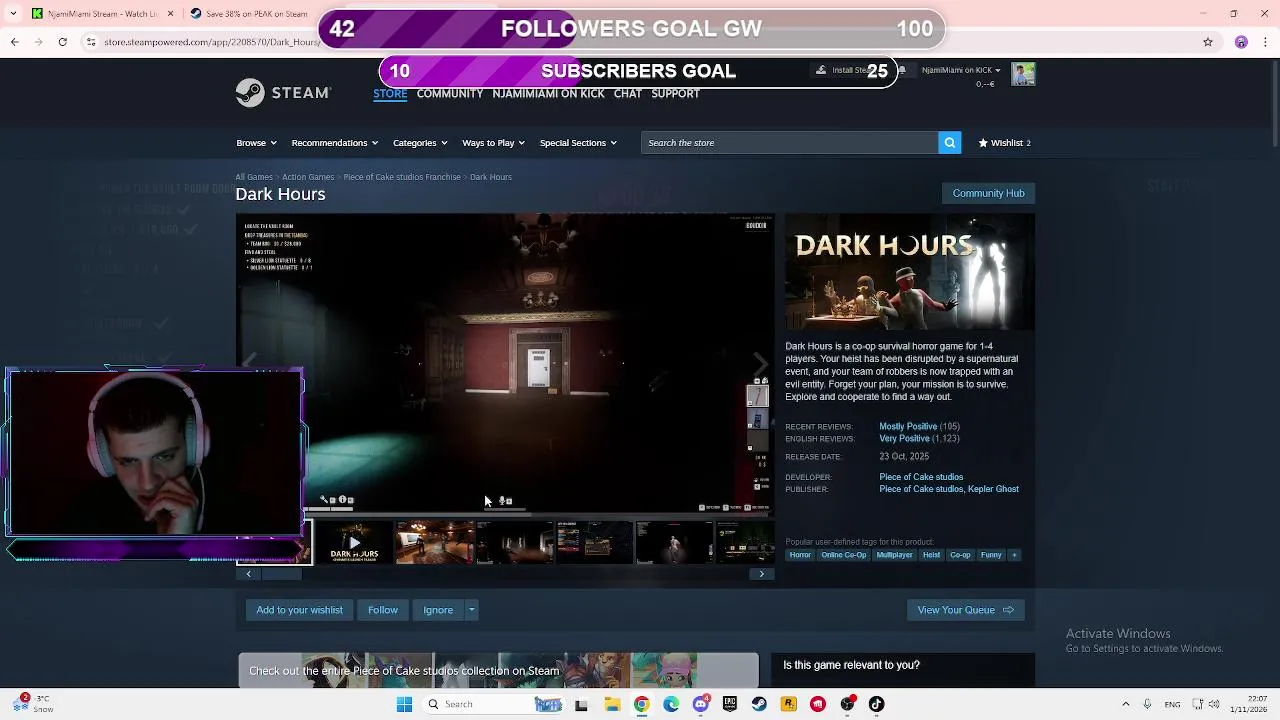Click the browser address bar URL
This screenshot has height=720, width=1280.
click(x=210, y=42)
